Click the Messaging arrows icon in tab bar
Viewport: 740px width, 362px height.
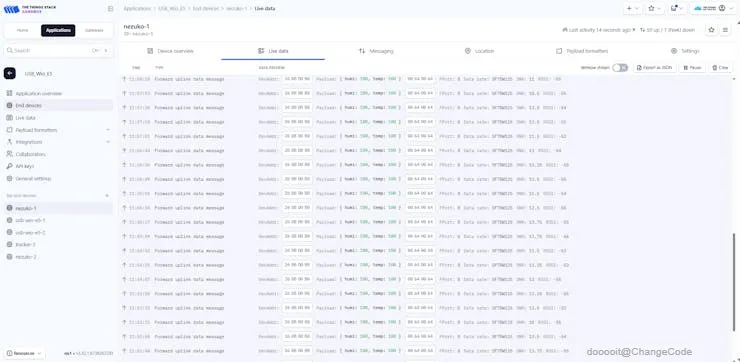click(362, 51)
